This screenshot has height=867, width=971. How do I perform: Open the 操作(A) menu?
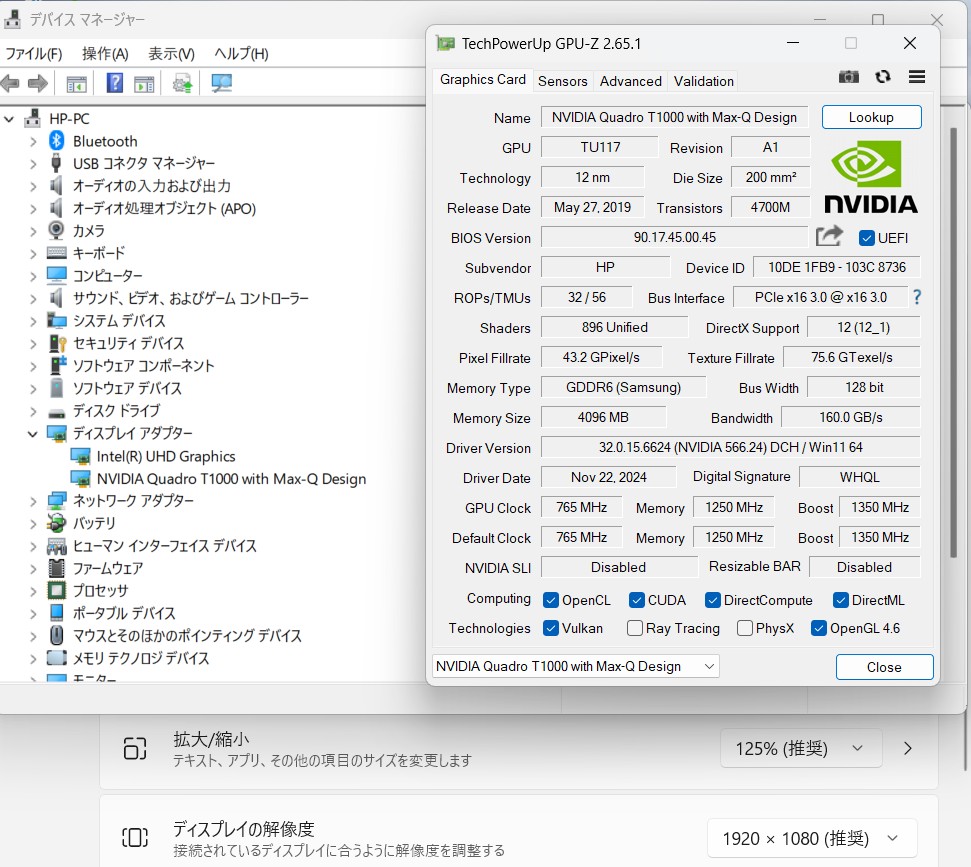click(x=105, y=54)
